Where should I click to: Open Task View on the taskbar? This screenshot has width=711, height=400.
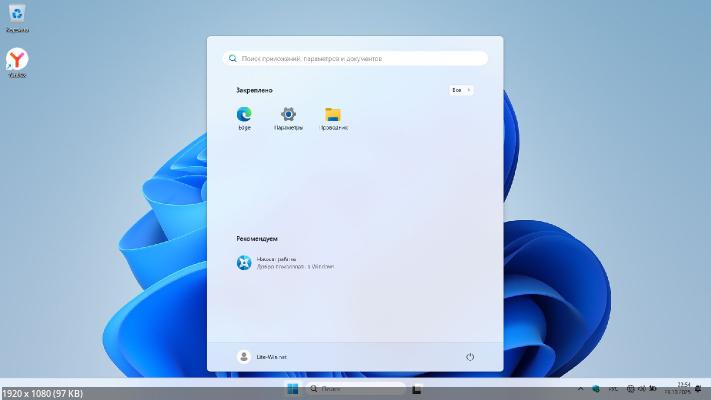pyautogui.click(x=418, y=388)
